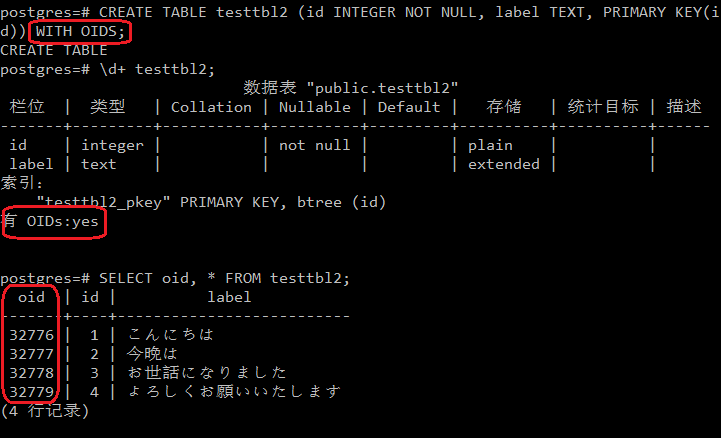
Task: Click the Default column header
Action: (408, 107)
